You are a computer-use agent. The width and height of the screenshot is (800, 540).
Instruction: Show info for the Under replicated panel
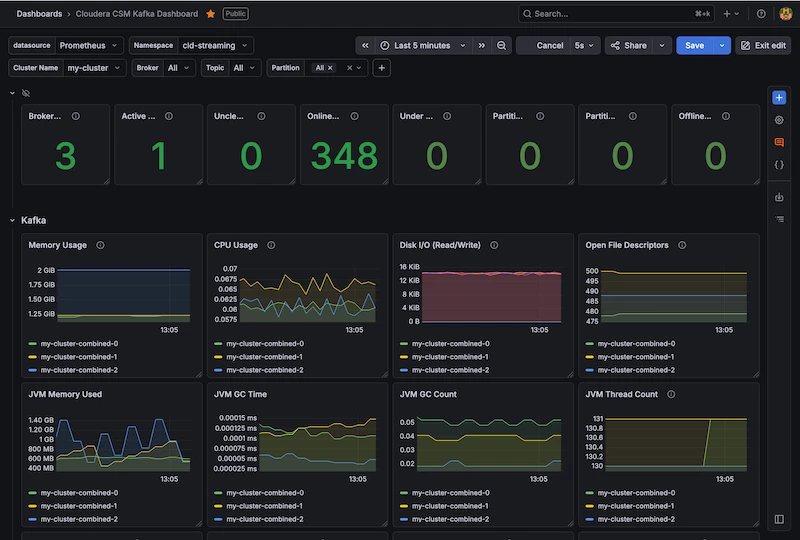(x=447, y=116)
